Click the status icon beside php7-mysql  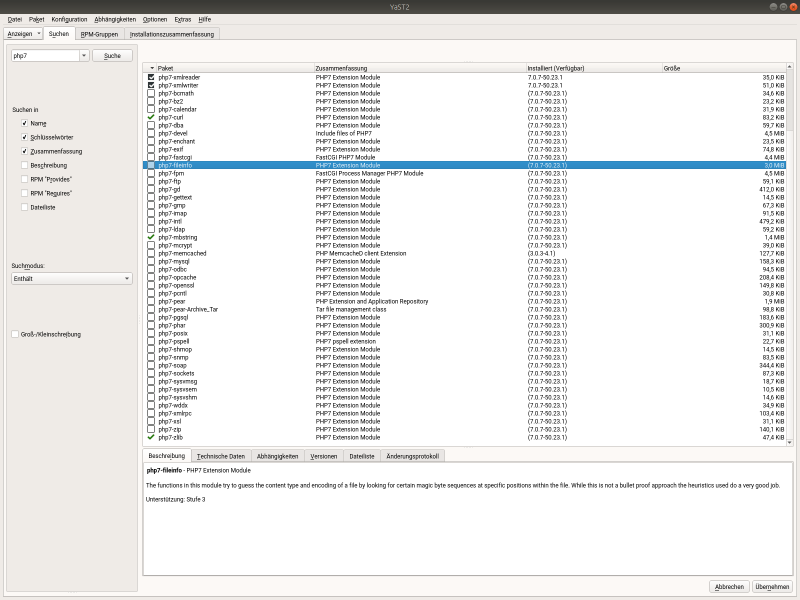(x=151, y=261)
